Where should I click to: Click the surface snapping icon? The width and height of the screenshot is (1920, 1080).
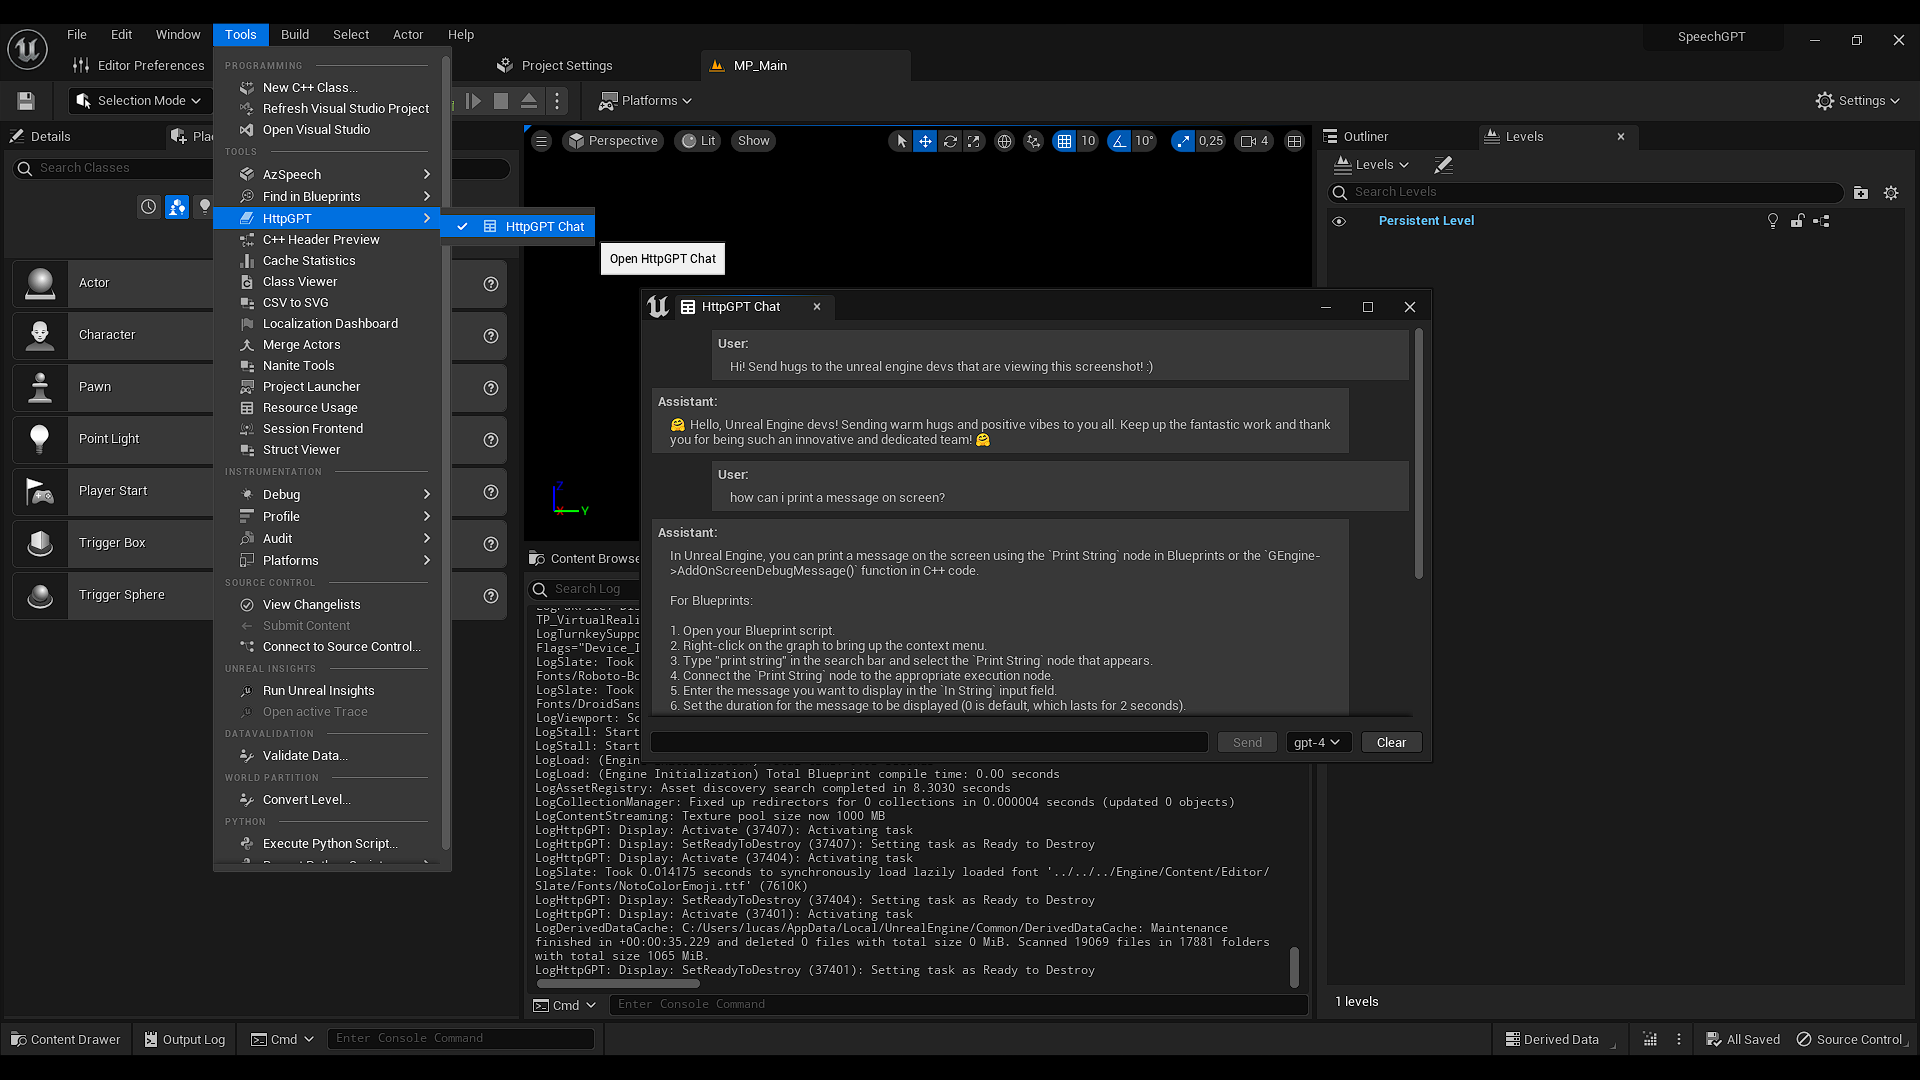pos(1033,141)
